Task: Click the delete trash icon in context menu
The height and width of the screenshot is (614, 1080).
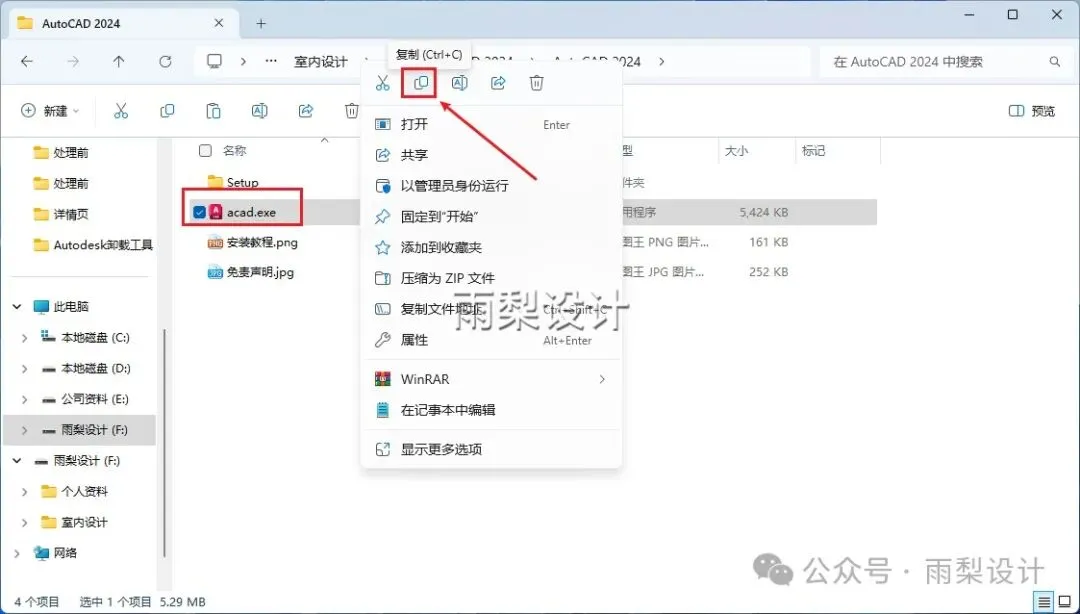Action: 537,83
